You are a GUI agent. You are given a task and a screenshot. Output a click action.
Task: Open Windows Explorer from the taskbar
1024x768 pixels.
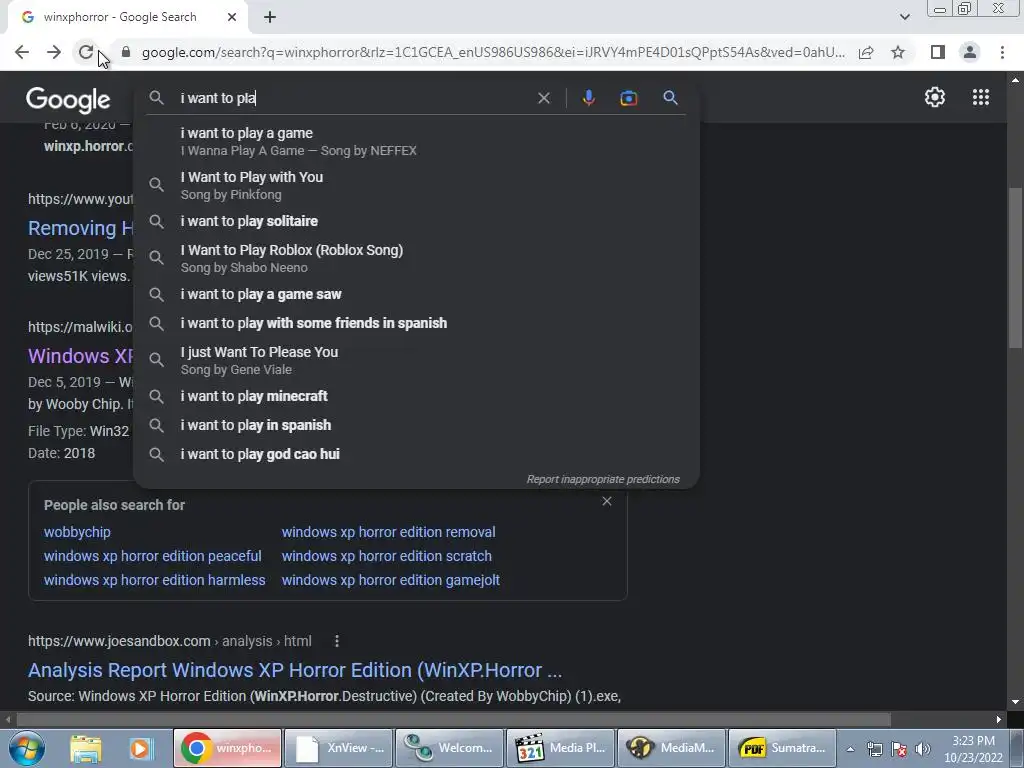click(86, 748)
